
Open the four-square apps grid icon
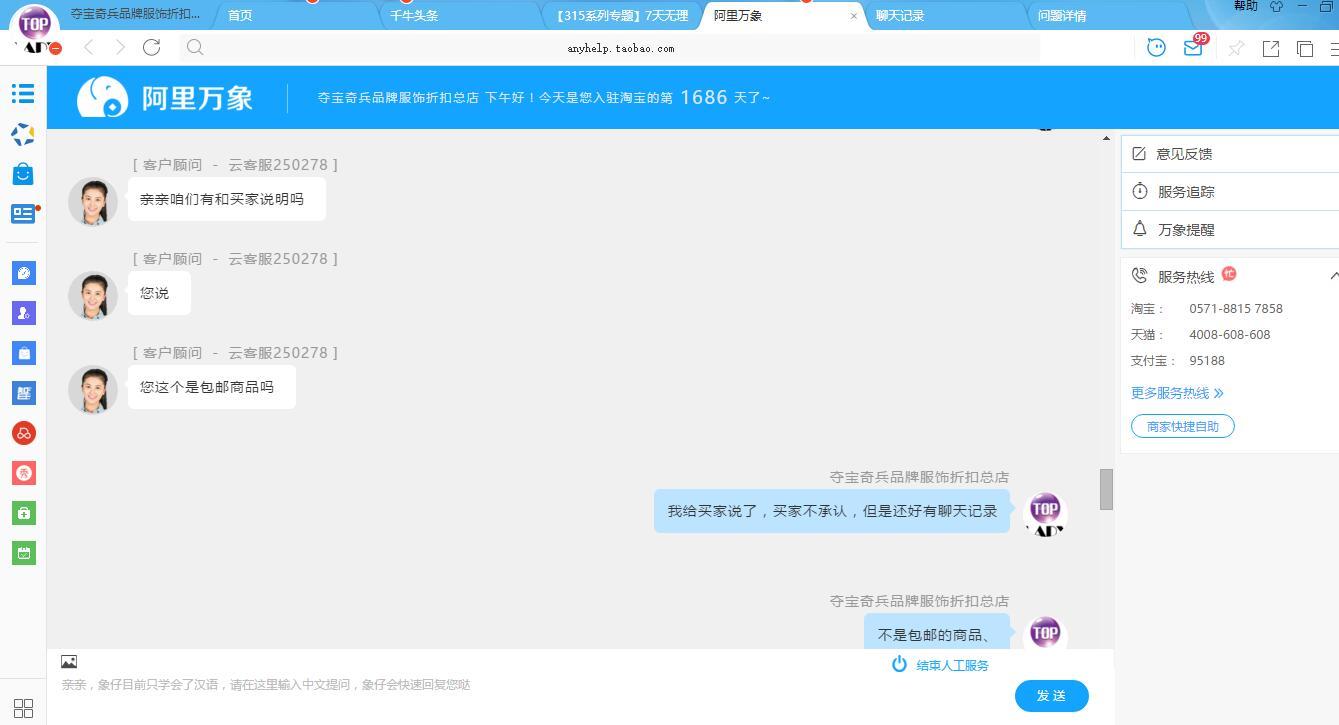(24, 708)
